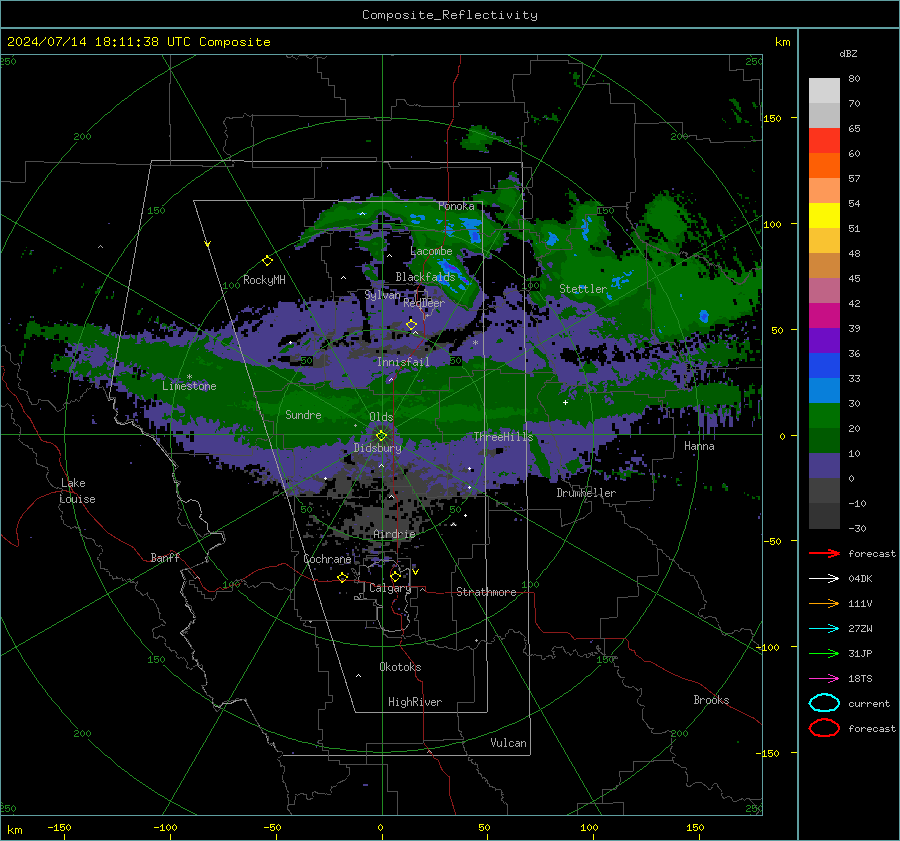Screen dimensions: 900x841
Task: Select the white 80 dBZ colour swatch
Action: [x=824, y=90]
